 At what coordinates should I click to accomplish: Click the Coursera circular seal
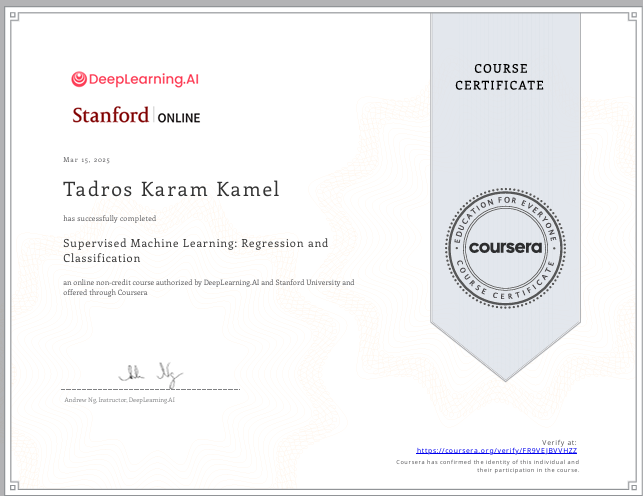(x=505, y=248)
